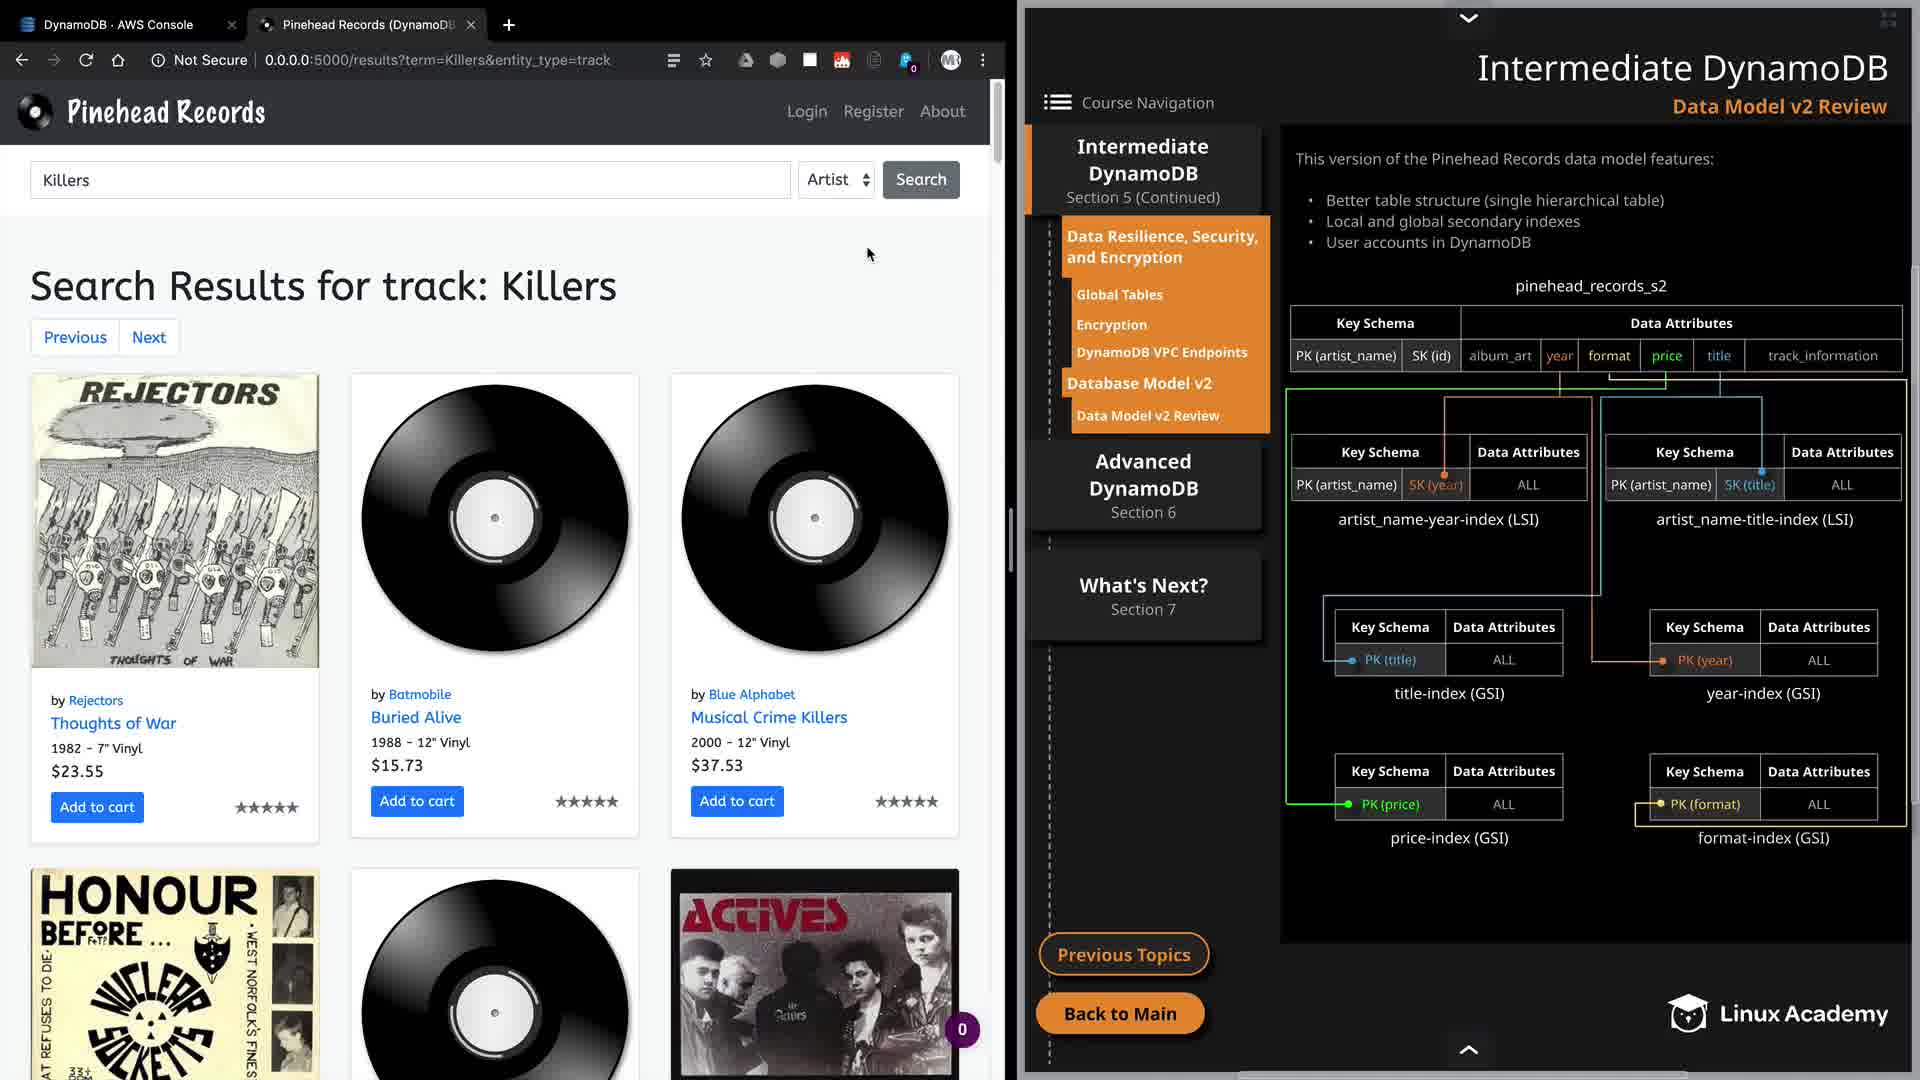Viewport: 1920px width, 1080px height.
Task: Open the Chrome three-dot menu
Action: [983, 60]
